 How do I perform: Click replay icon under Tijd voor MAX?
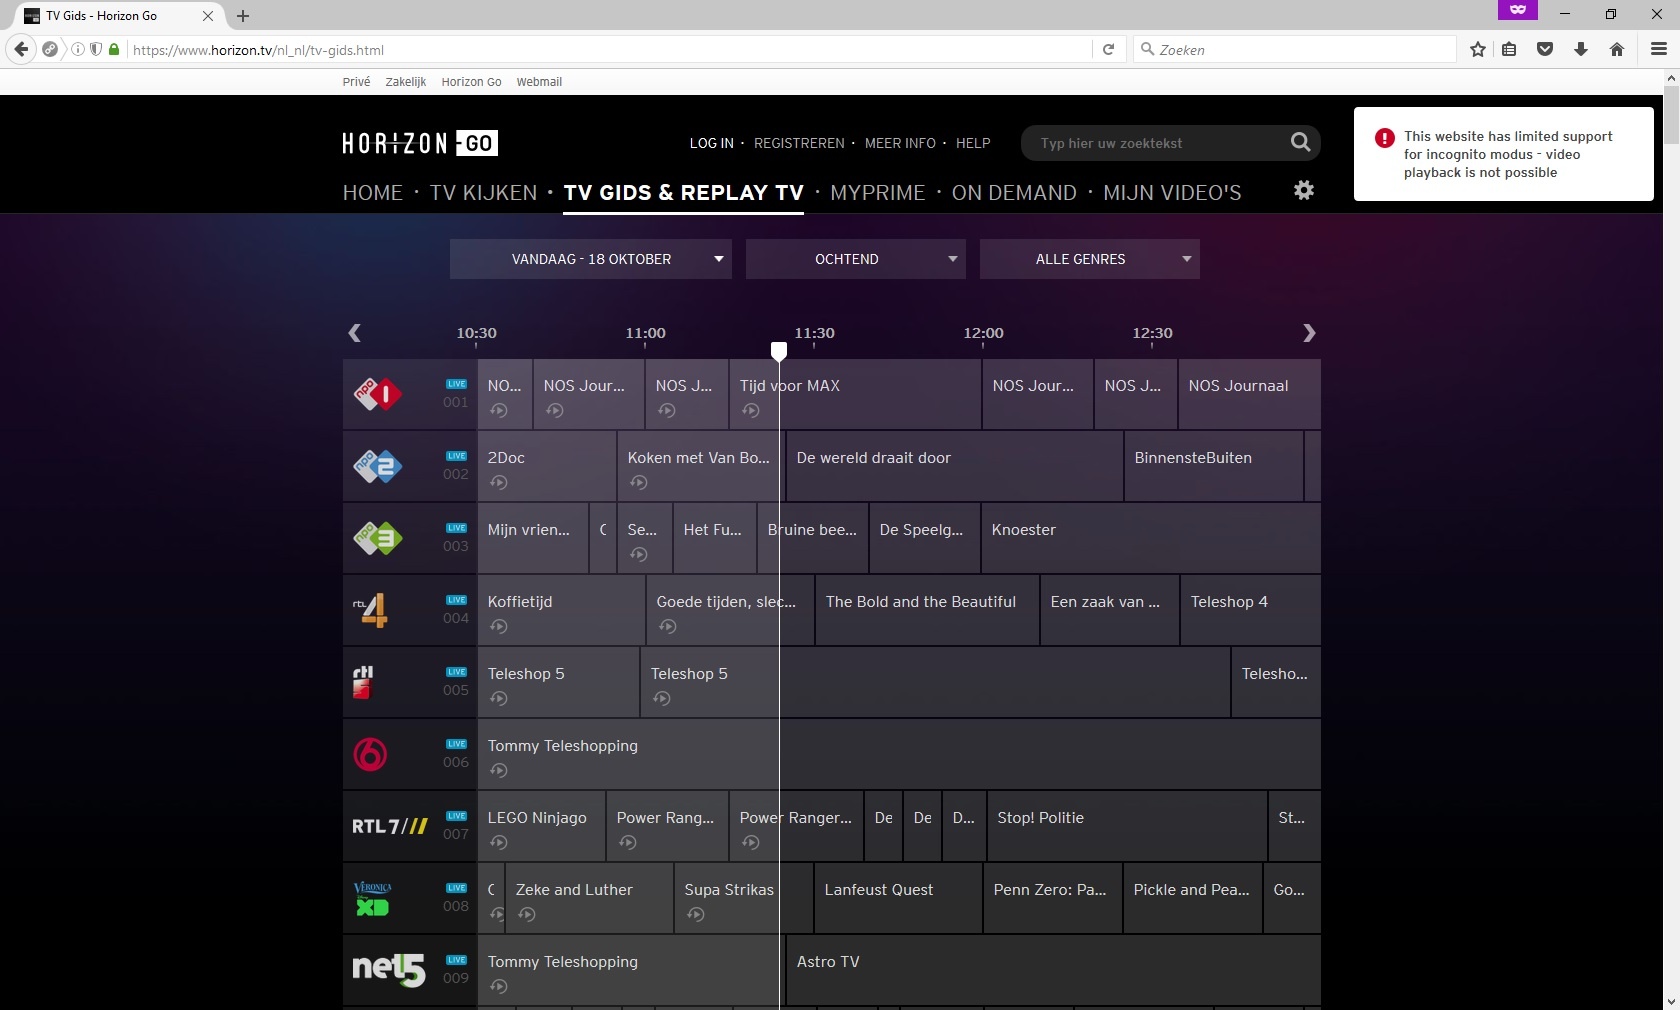coord(751,410)
